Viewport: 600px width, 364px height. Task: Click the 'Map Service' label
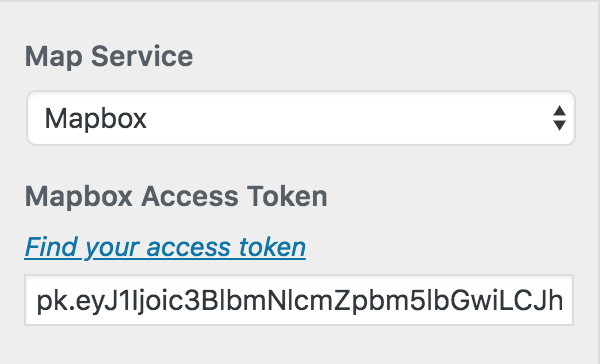pyautogui.click(x=109, y=57)
